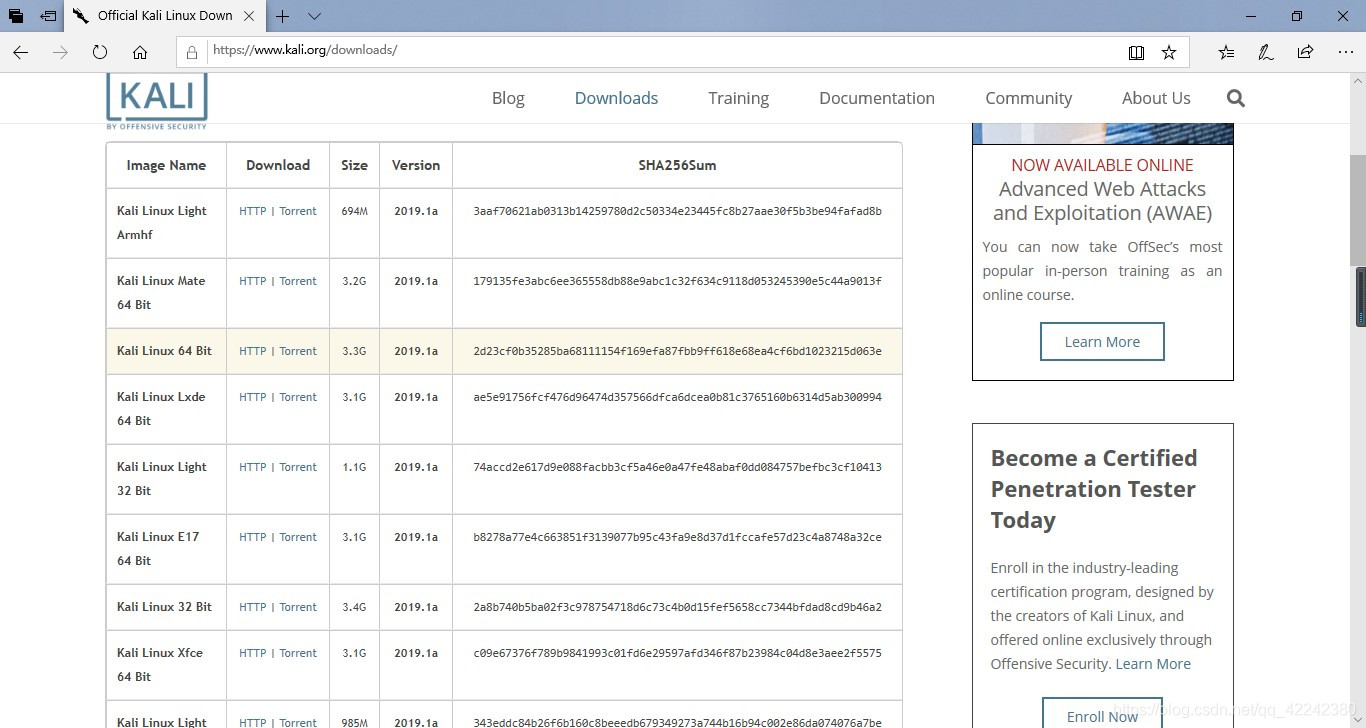Click the Kali logo
Image resolution: width=1366 pixels, height=728 pixels.
tap(157, 100)
